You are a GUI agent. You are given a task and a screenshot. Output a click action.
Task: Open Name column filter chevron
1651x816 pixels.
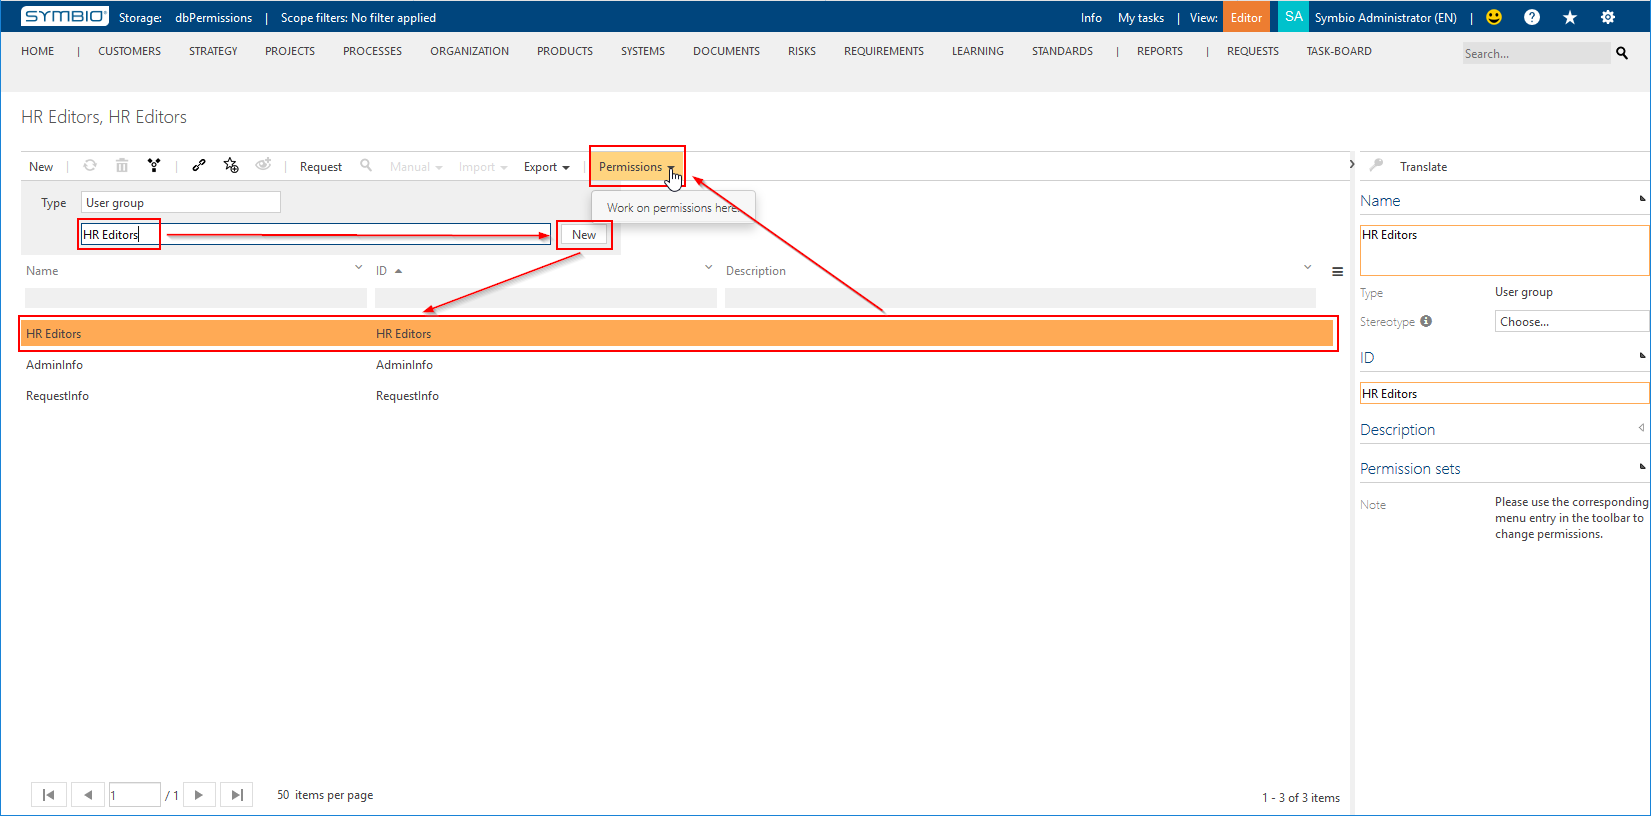pyautogui.click(x=358, y=267)
